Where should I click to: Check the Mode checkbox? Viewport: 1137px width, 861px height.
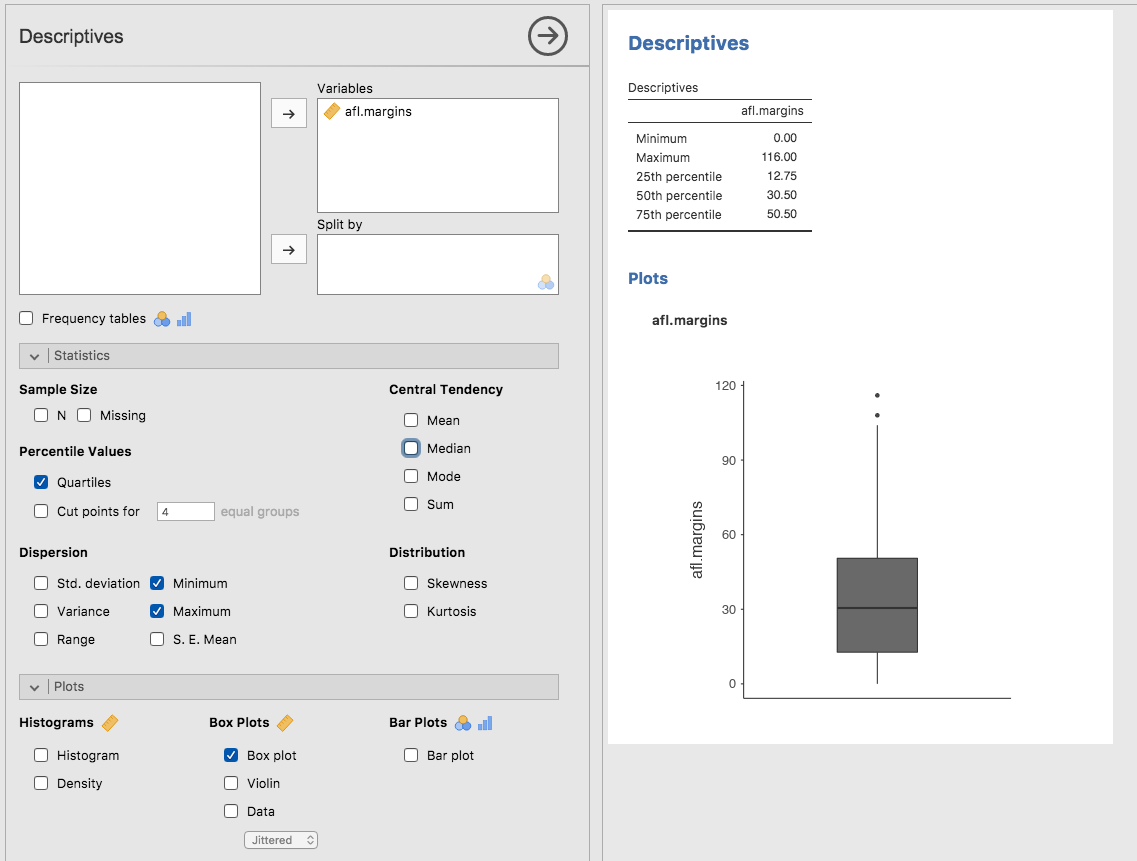pyautogui.click(x=411, y=476)
